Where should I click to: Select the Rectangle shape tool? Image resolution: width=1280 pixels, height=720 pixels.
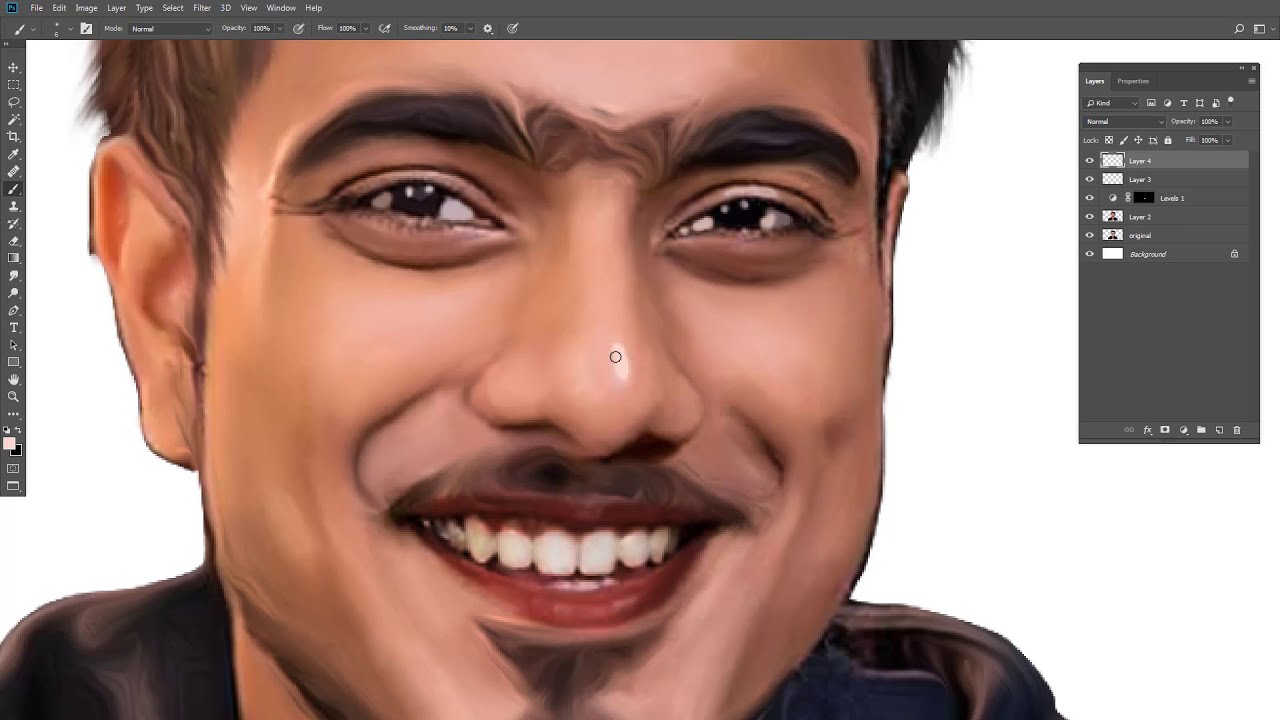tap(13, 362)
